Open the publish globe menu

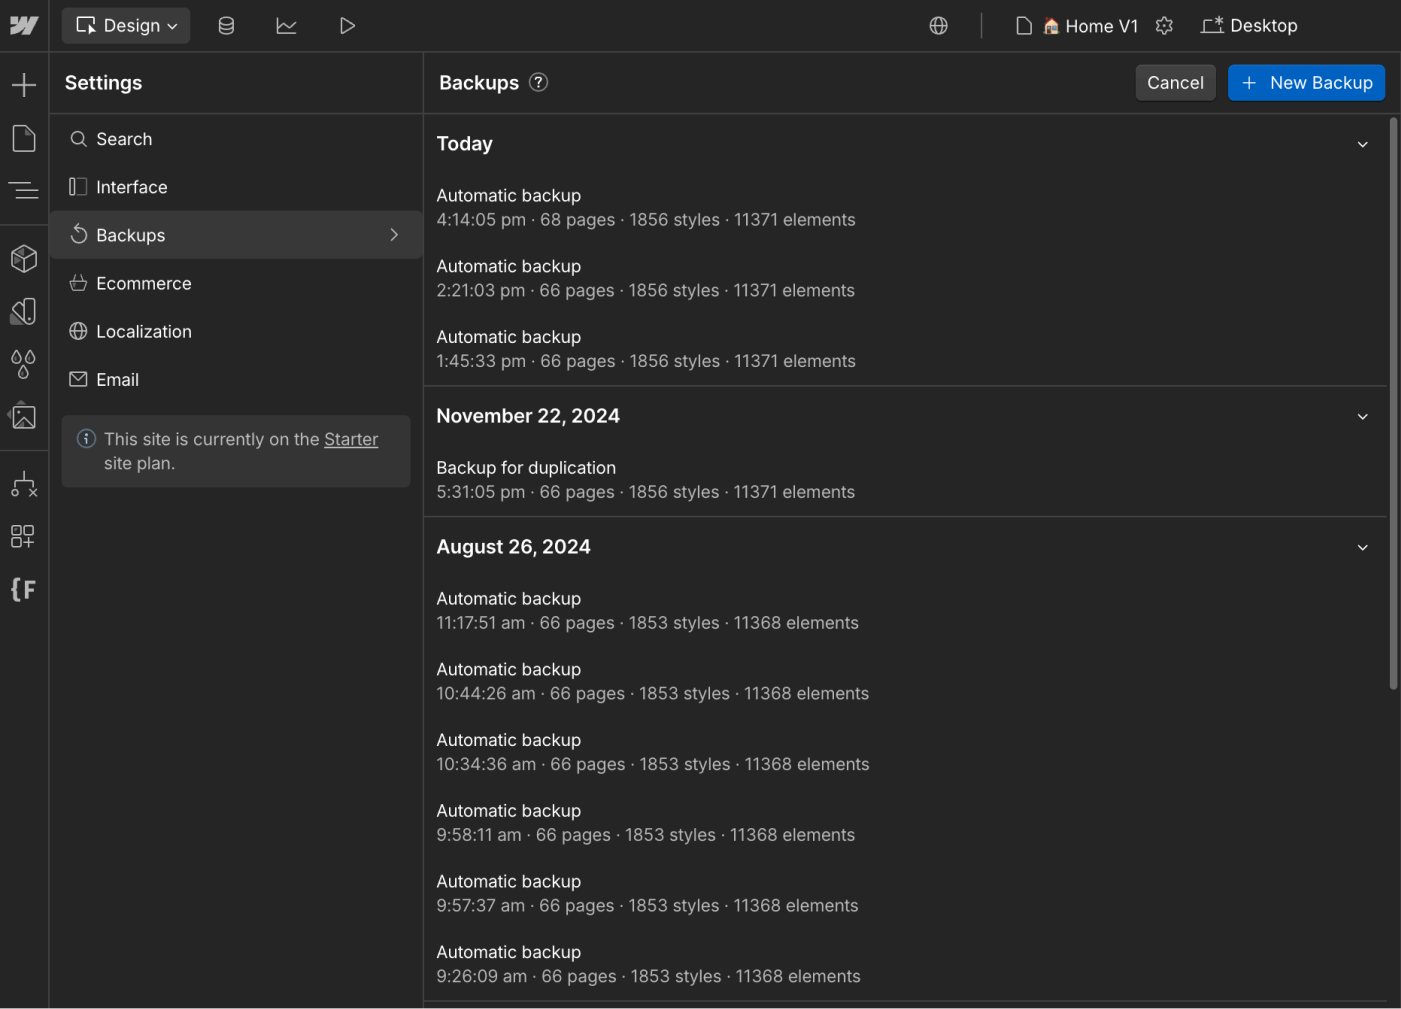coord(938,25)
